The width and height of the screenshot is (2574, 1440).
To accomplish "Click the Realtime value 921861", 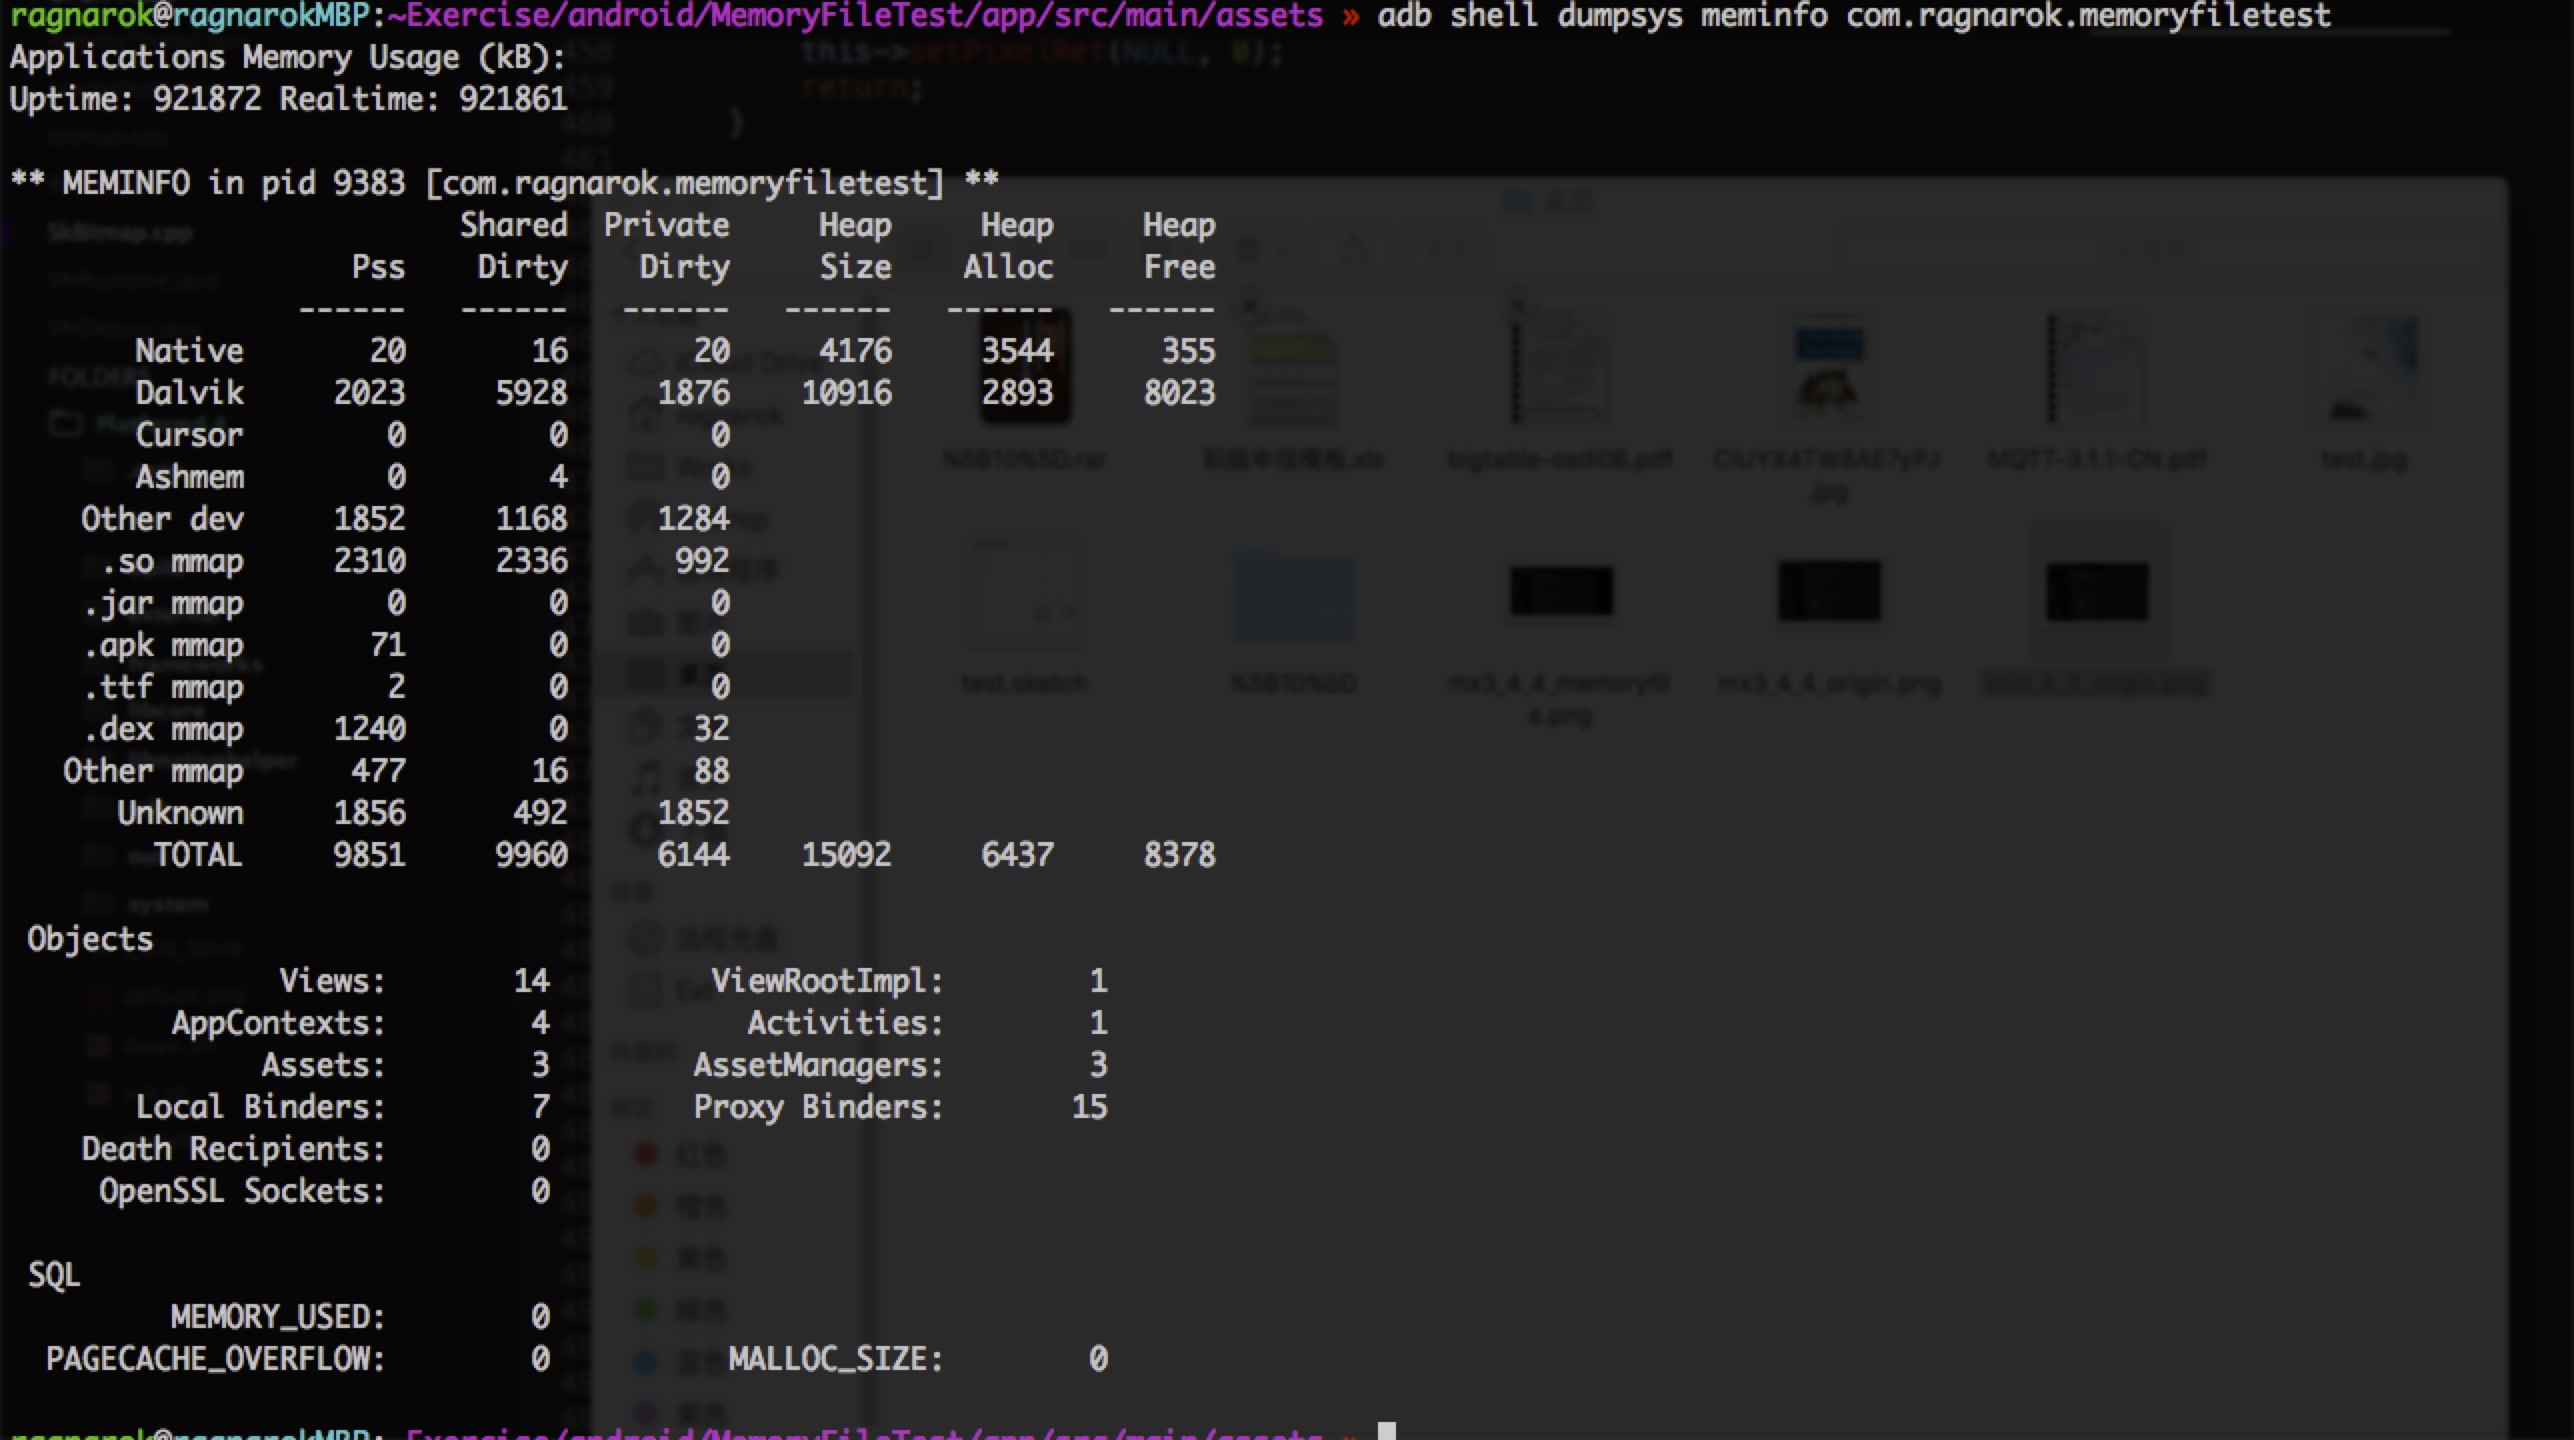I will pyautogui.click(x=513, y=99).
